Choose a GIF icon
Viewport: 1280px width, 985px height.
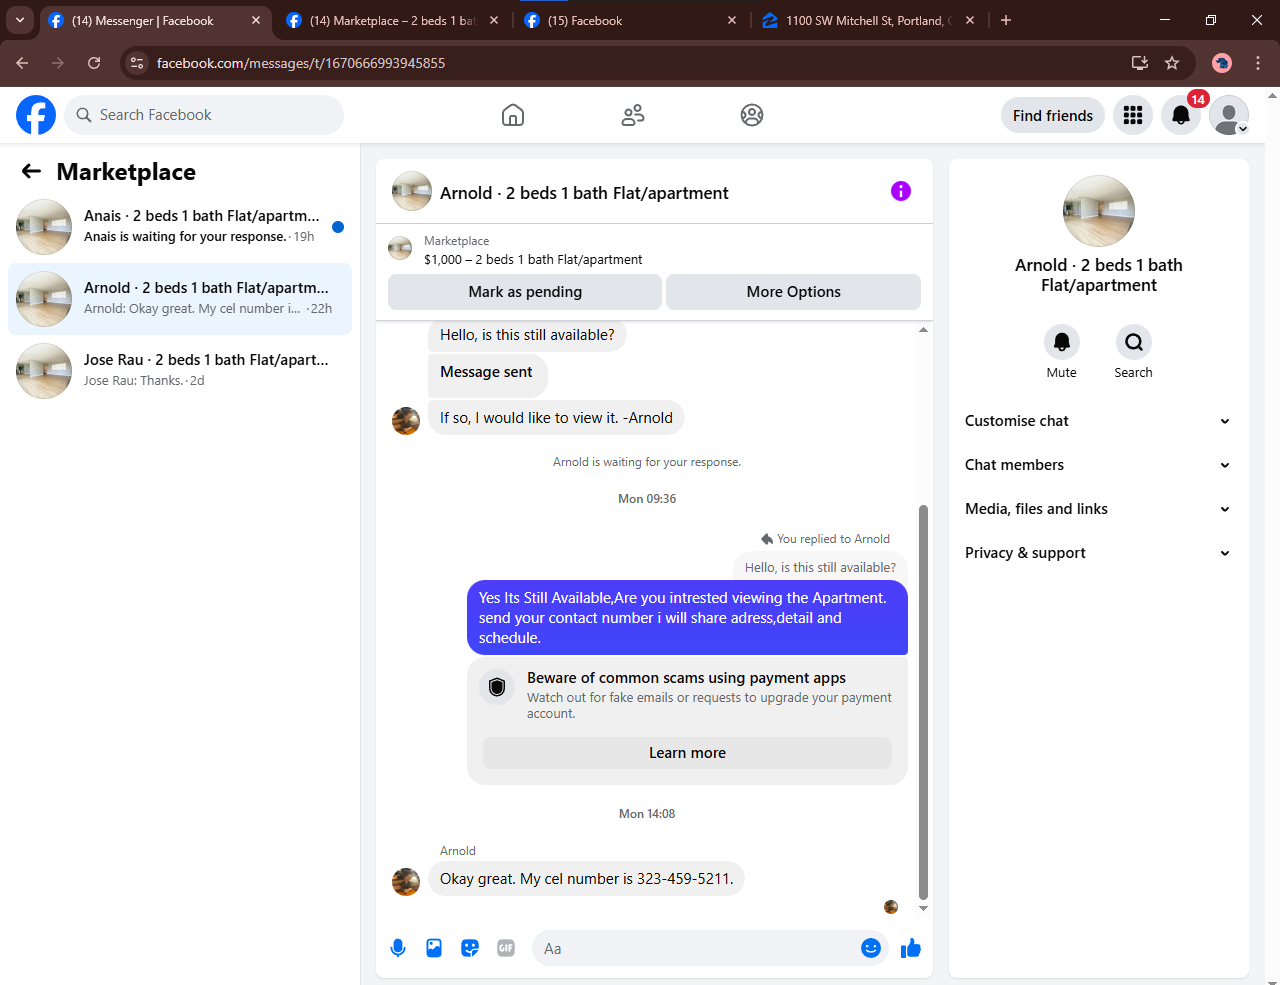506,948
